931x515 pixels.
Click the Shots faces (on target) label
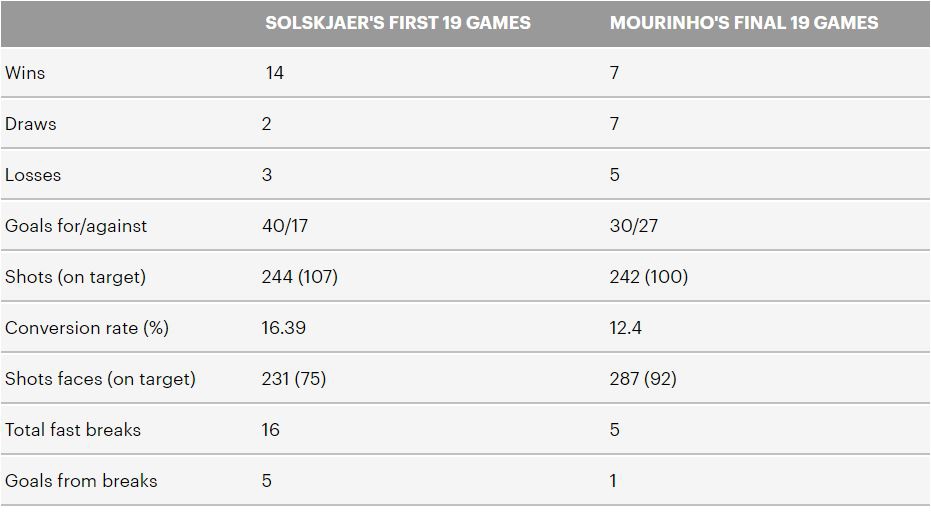tap(100, 379)
